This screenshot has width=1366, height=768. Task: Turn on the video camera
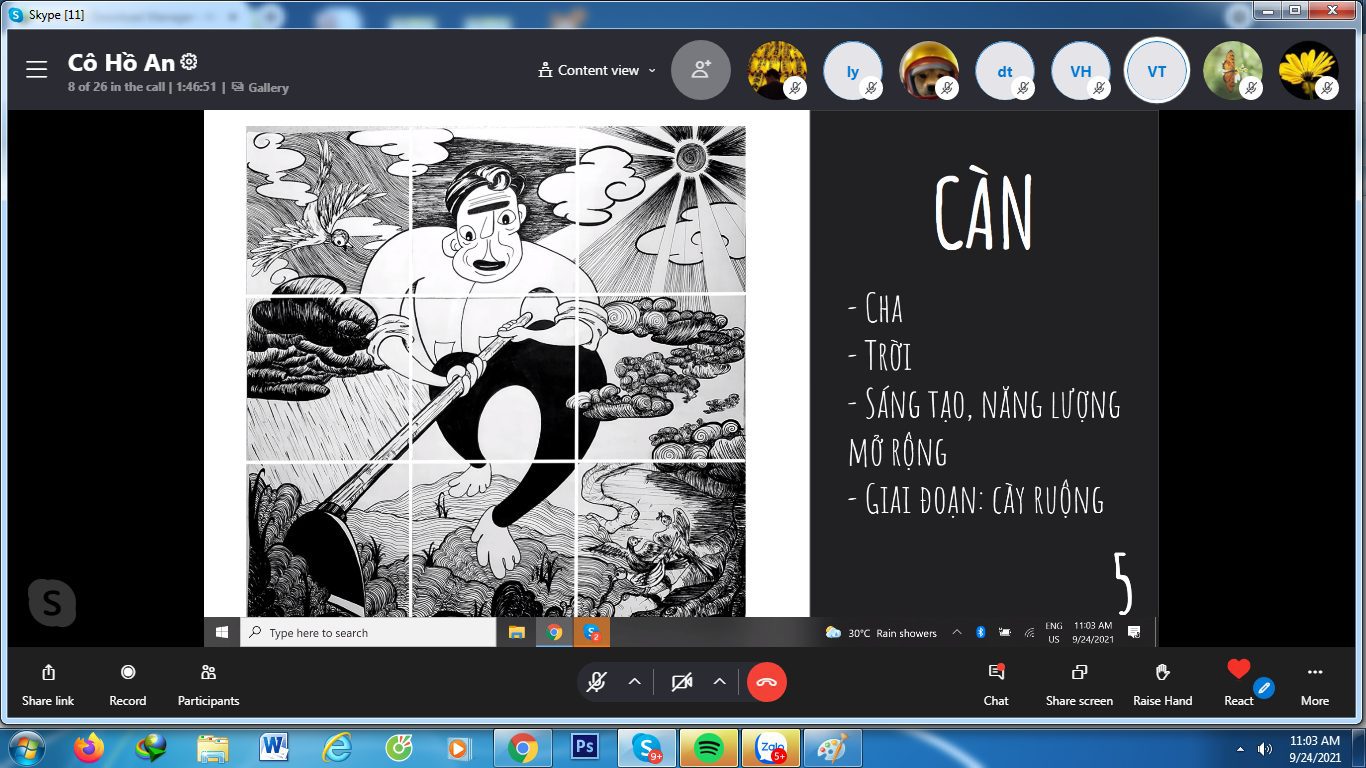pos(682,682)
